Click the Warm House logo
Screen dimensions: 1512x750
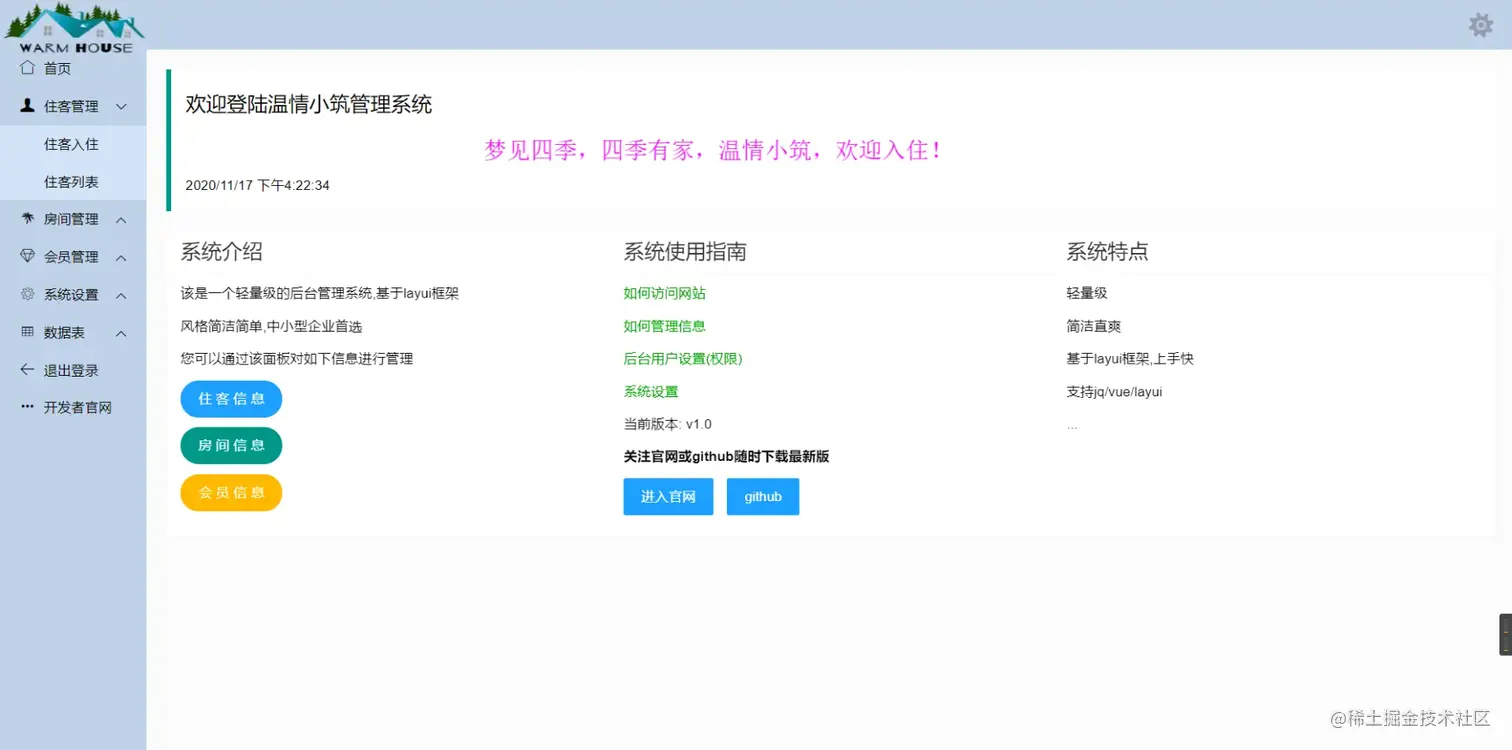pos(75,28)
